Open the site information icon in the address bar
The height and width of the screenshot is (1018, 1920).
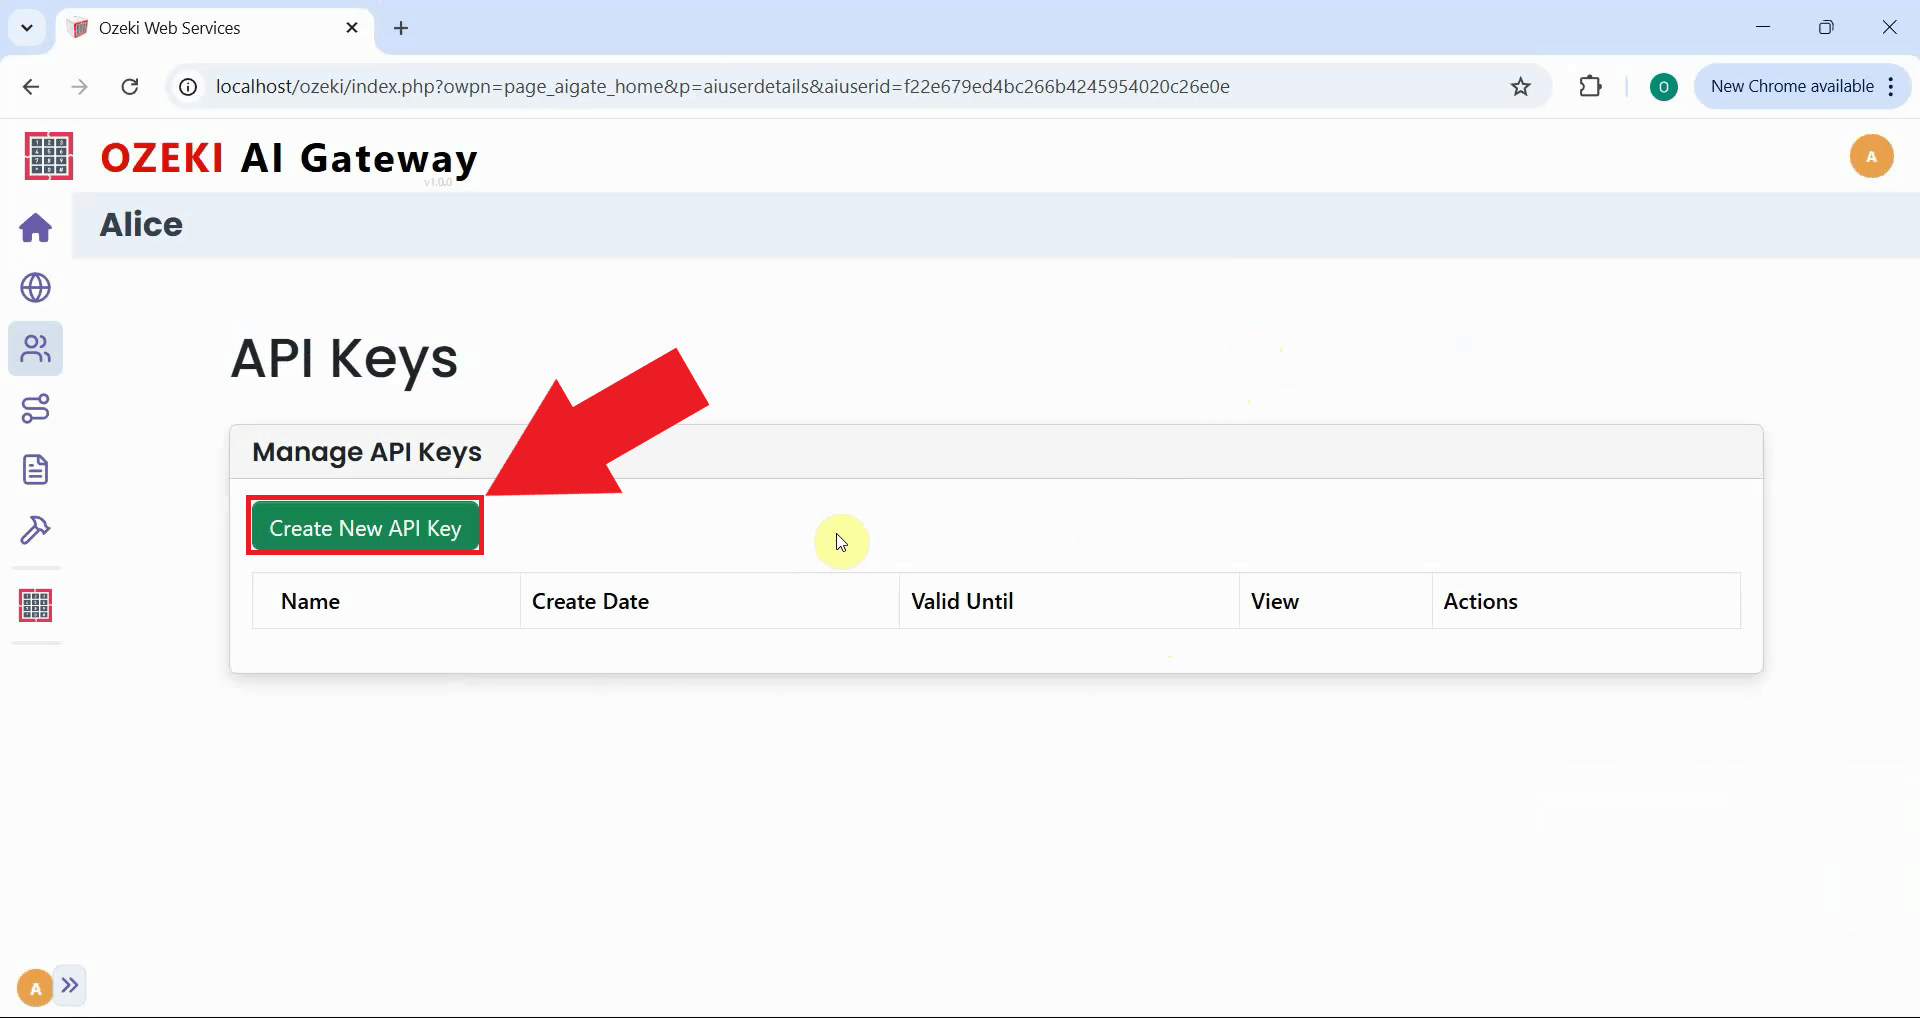tap(186, 87)
